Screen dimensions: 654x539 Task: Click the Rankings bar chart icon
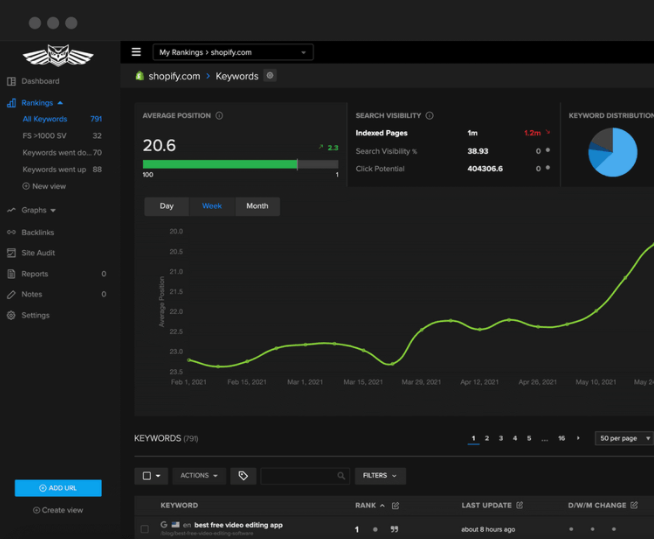(11, 103)
